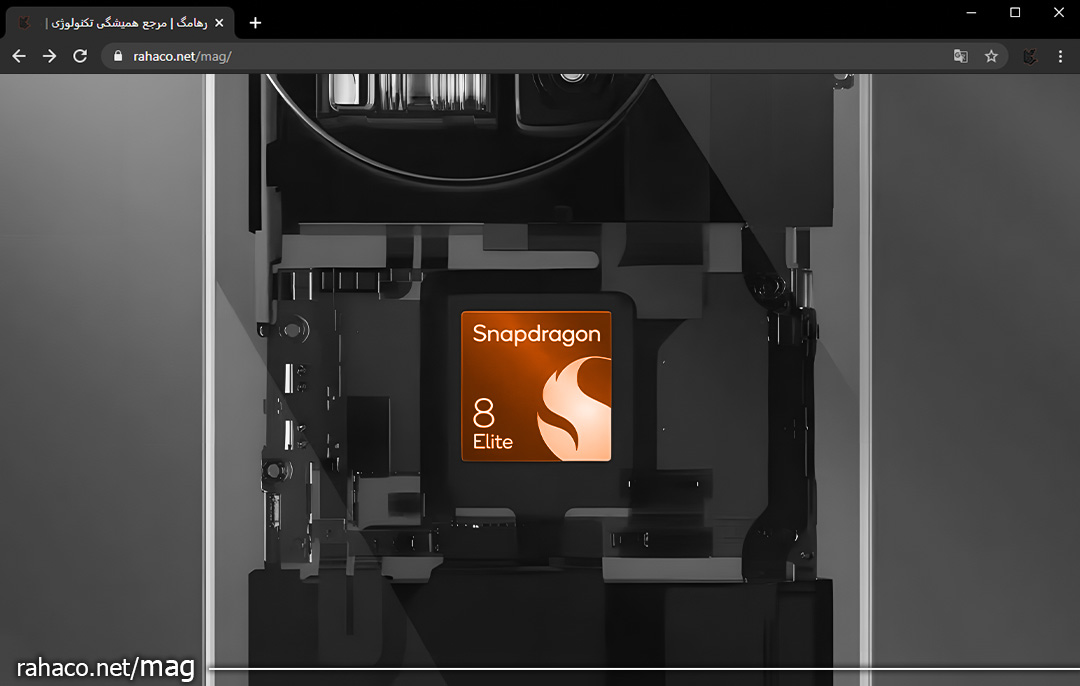Screen dimensions: 1080x686
Task: Click the orange Snapdragon 8 Elite chip
Action: tap(536, 386)
